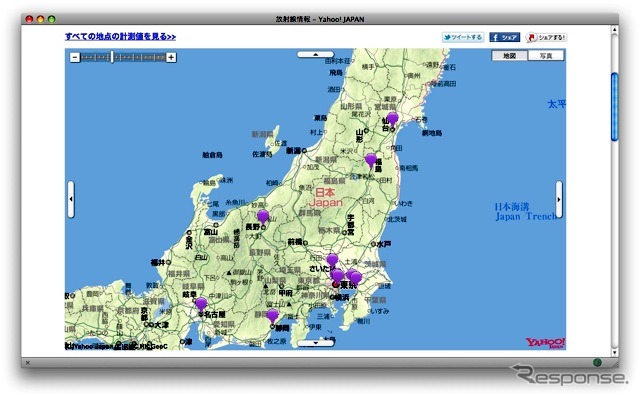Zoom in with the plus button
Viewport: 640px width, 397px height.
pos(171,58)
